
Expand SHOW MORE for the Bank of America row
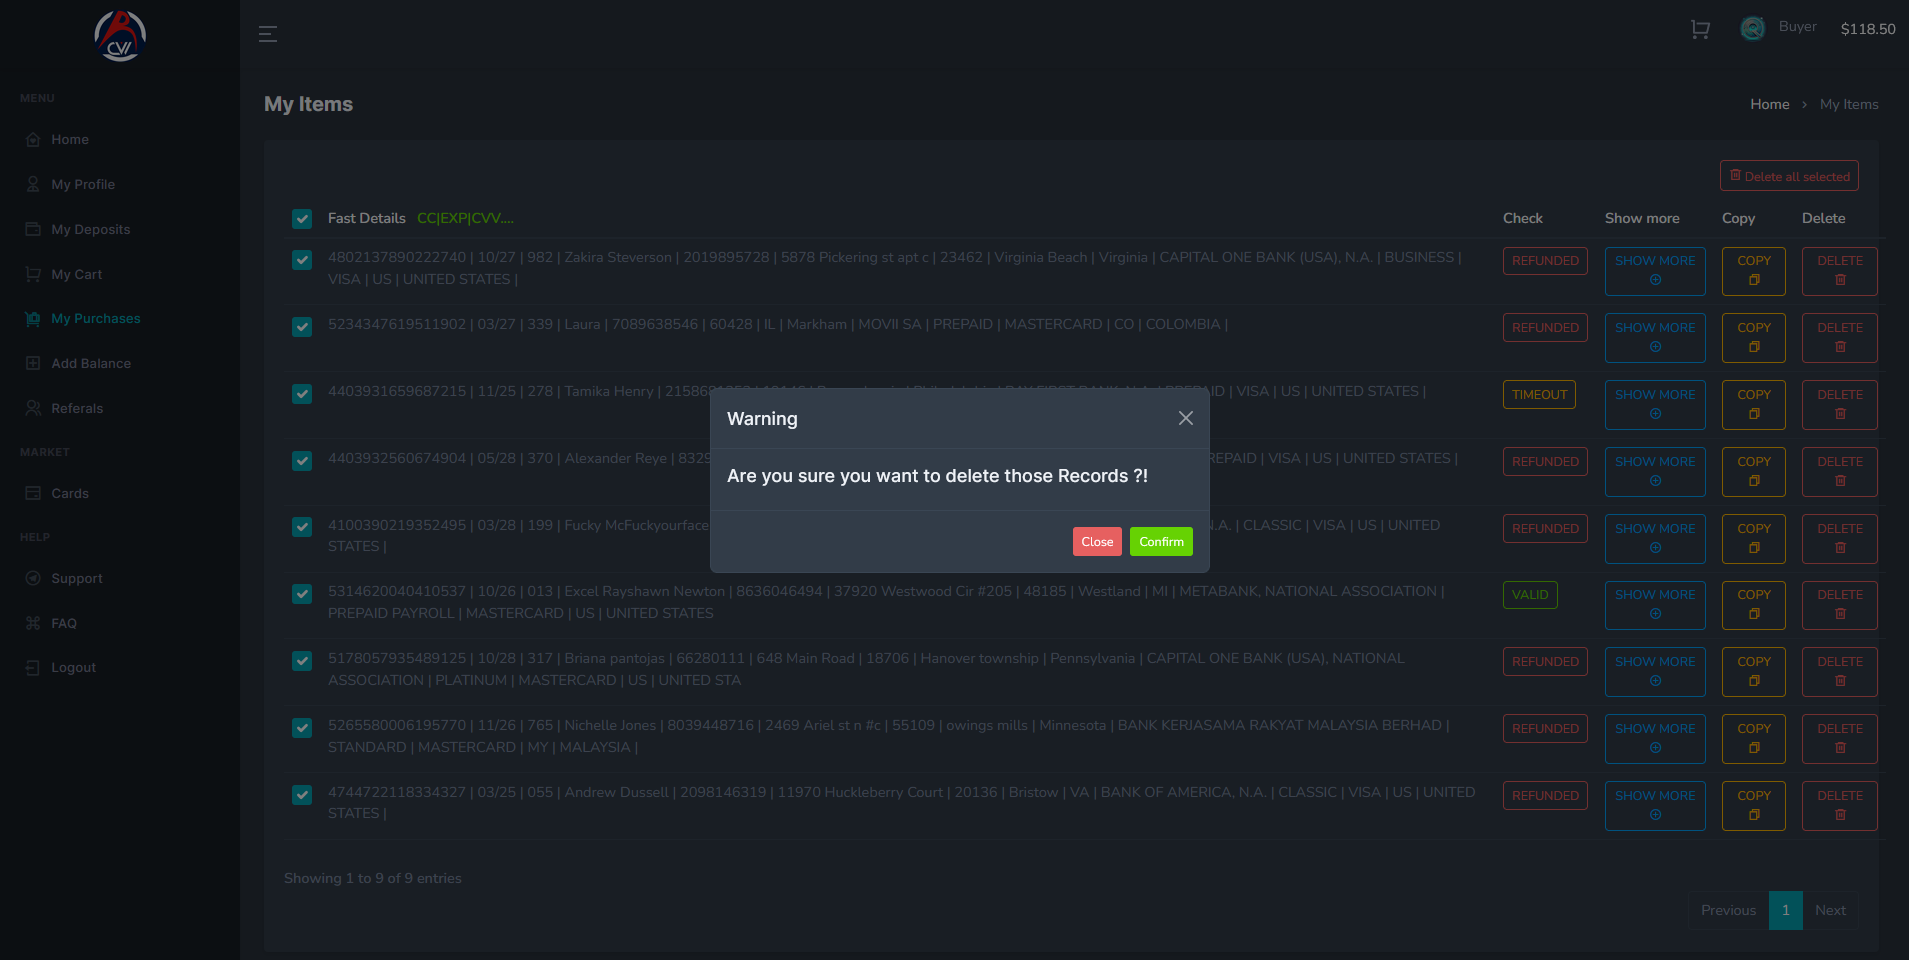point(1655,806)
